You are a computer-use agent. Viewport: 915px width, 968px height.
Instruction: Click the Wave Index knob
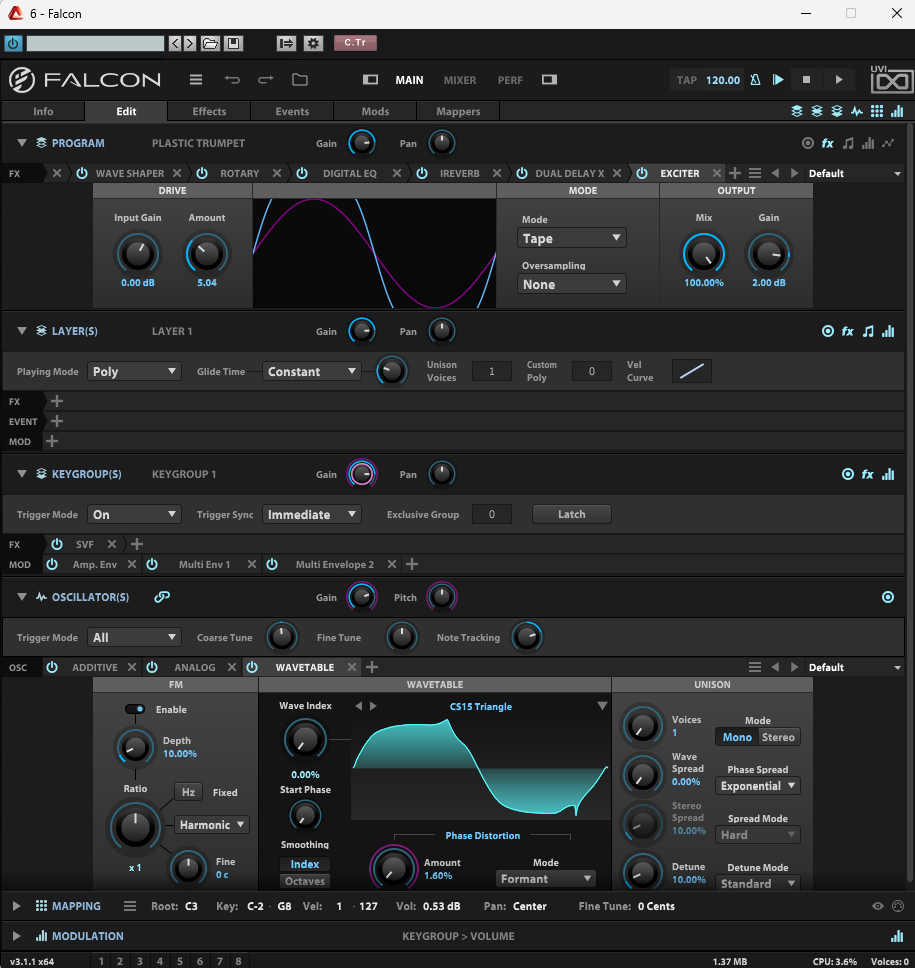coord(305,739)
